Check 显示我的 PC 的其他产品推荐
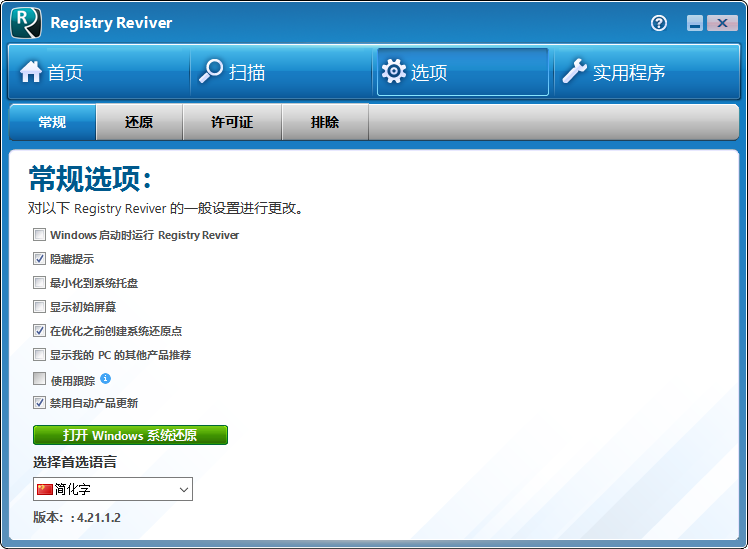The image size is (748, 549). point(40,354)
